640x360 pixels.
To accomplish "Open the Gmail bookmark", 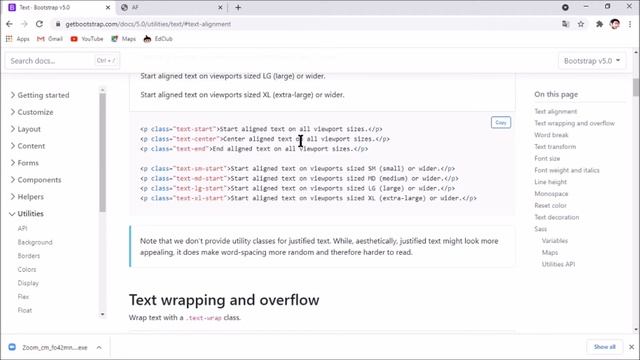I will point(50,39).
